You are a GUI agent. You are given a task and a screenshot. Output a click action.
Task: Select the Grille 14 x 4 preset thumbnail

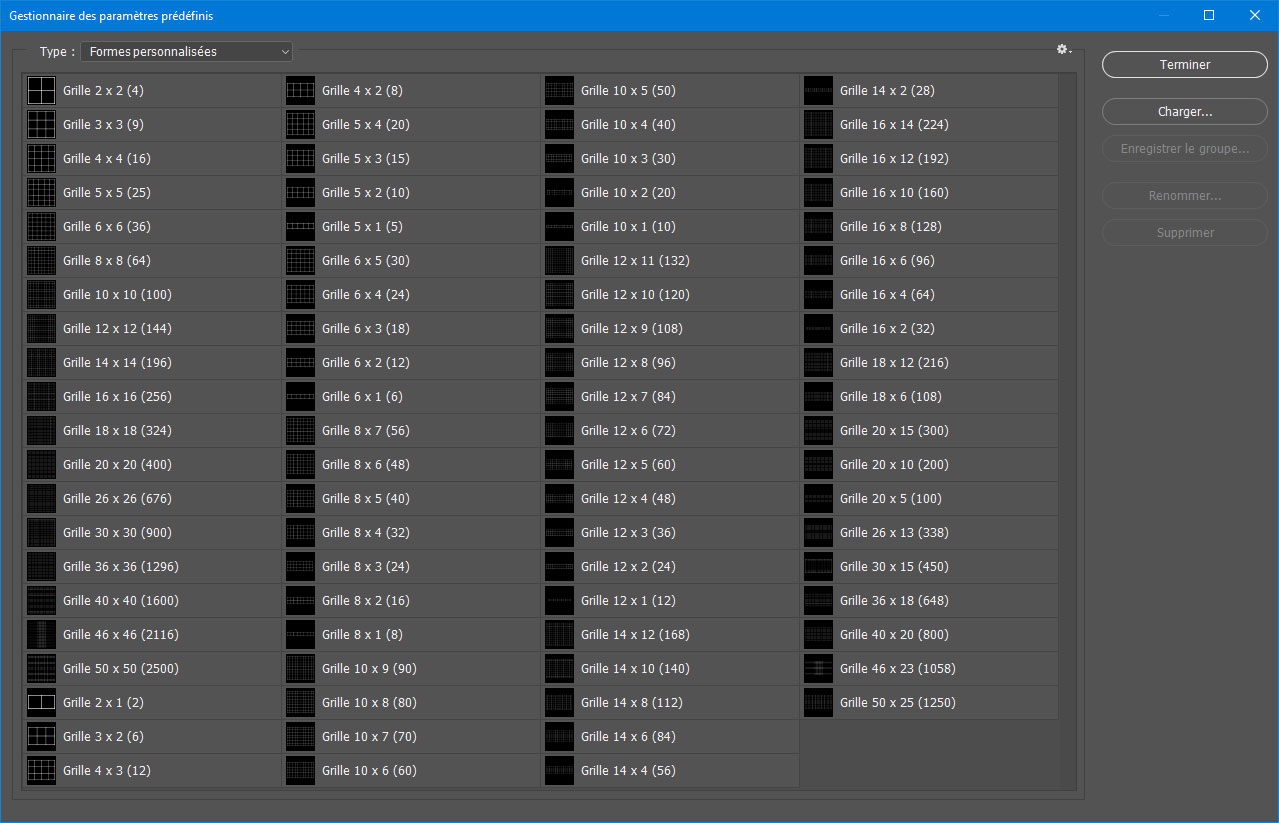click(x=559, y=771)
